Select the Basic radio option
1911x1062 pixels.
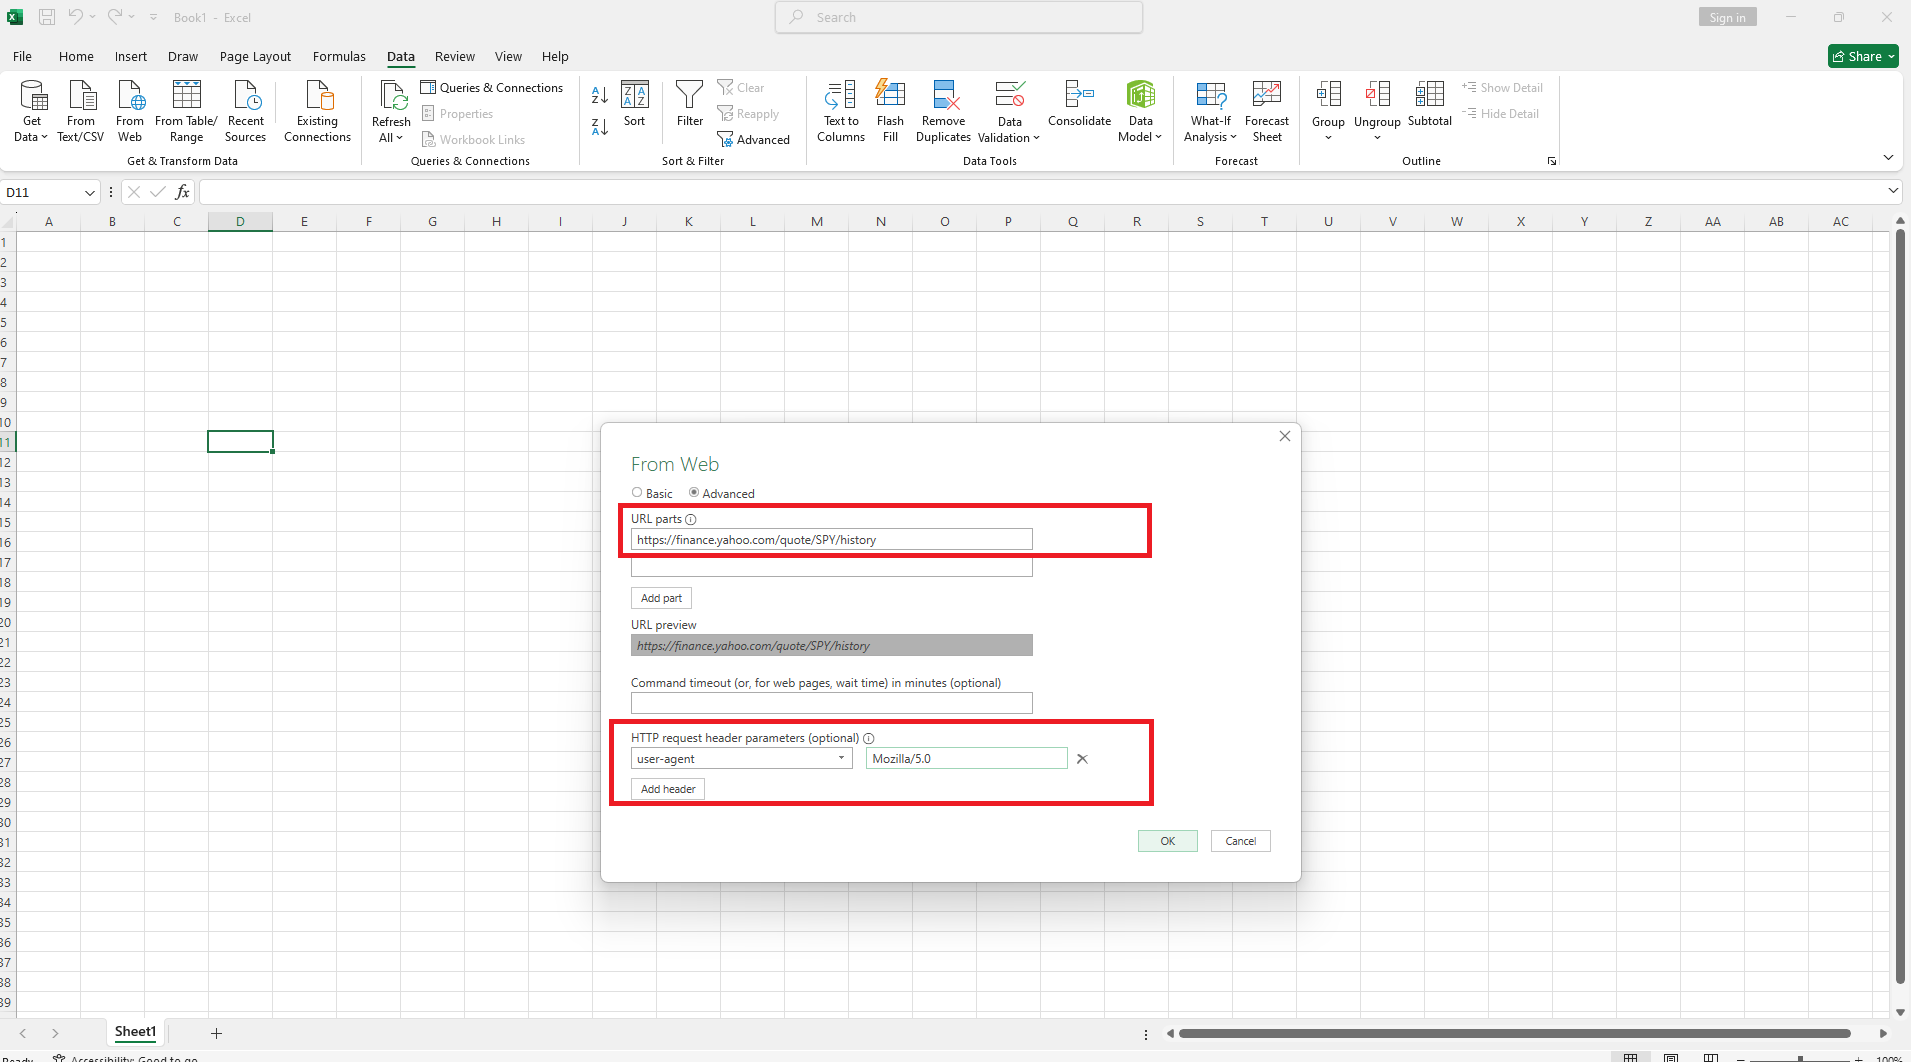click(x=637, y=493)
